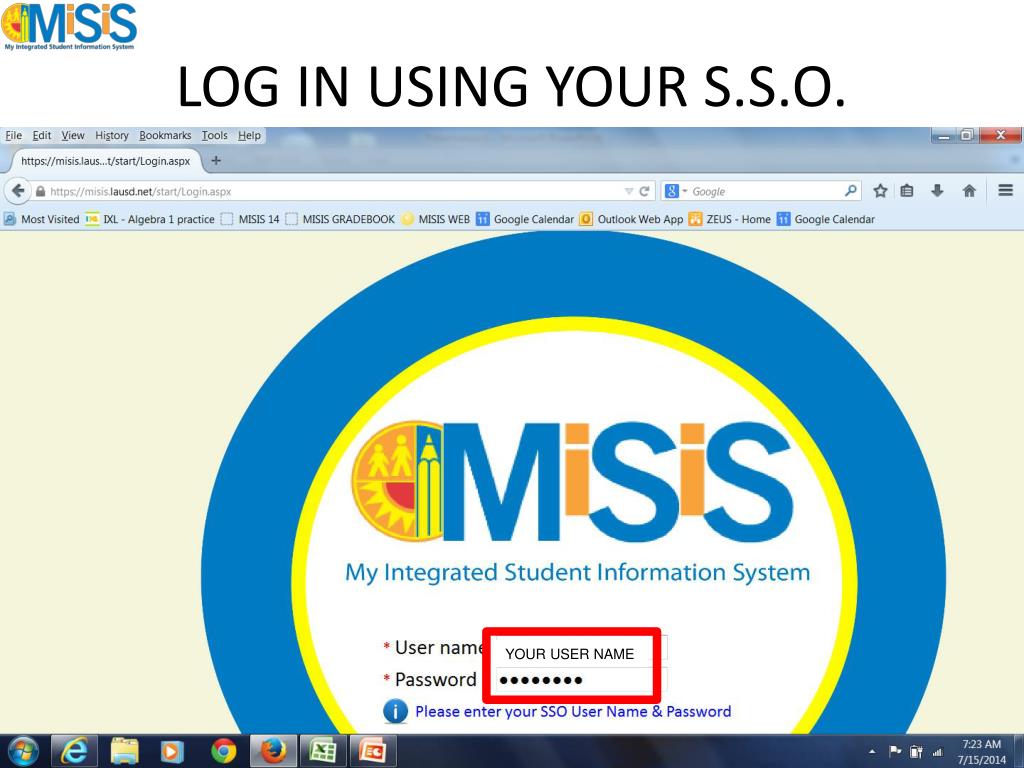Open the Tools menu
Screen dimensions: 1024x768
(x=214, y=135)
